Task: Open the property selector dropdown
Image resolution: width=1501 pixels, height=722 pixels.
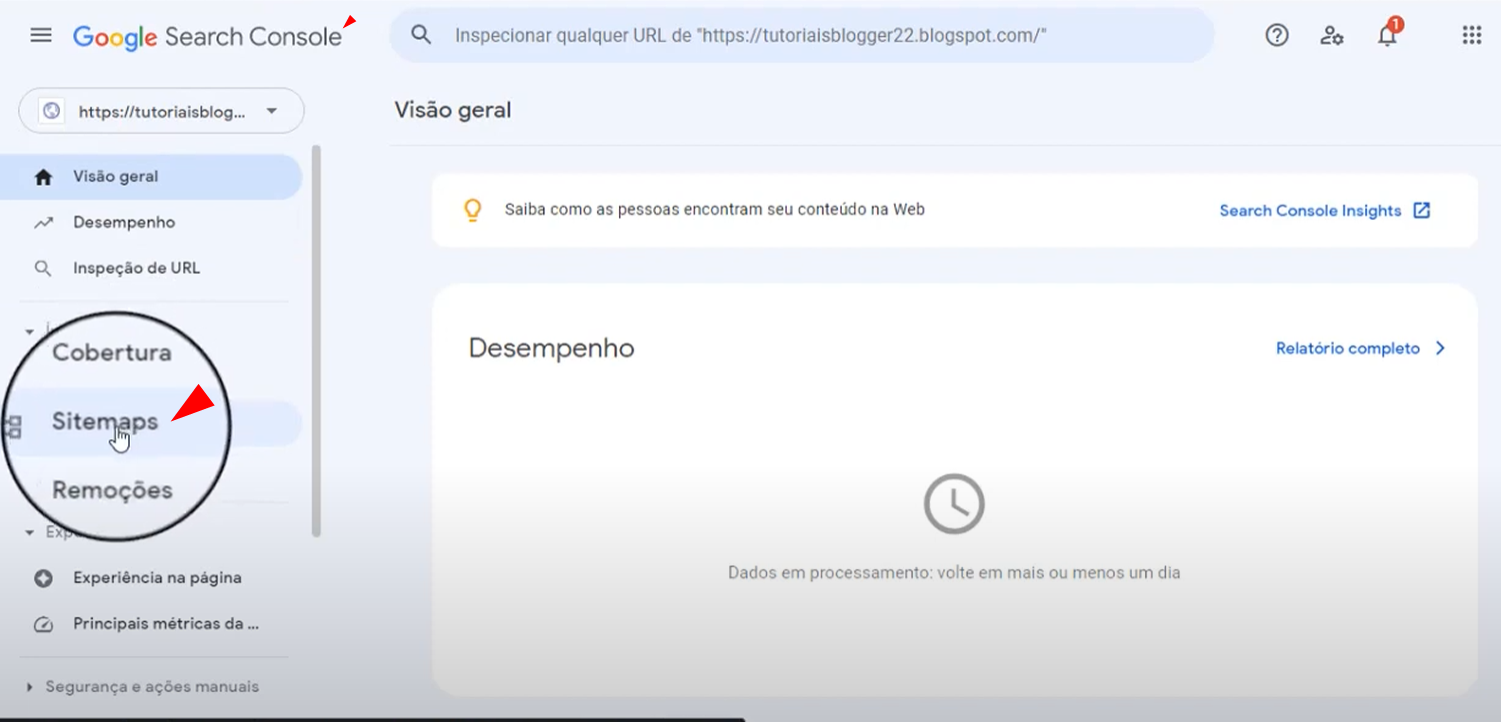Action: click(x=162, y=112)
